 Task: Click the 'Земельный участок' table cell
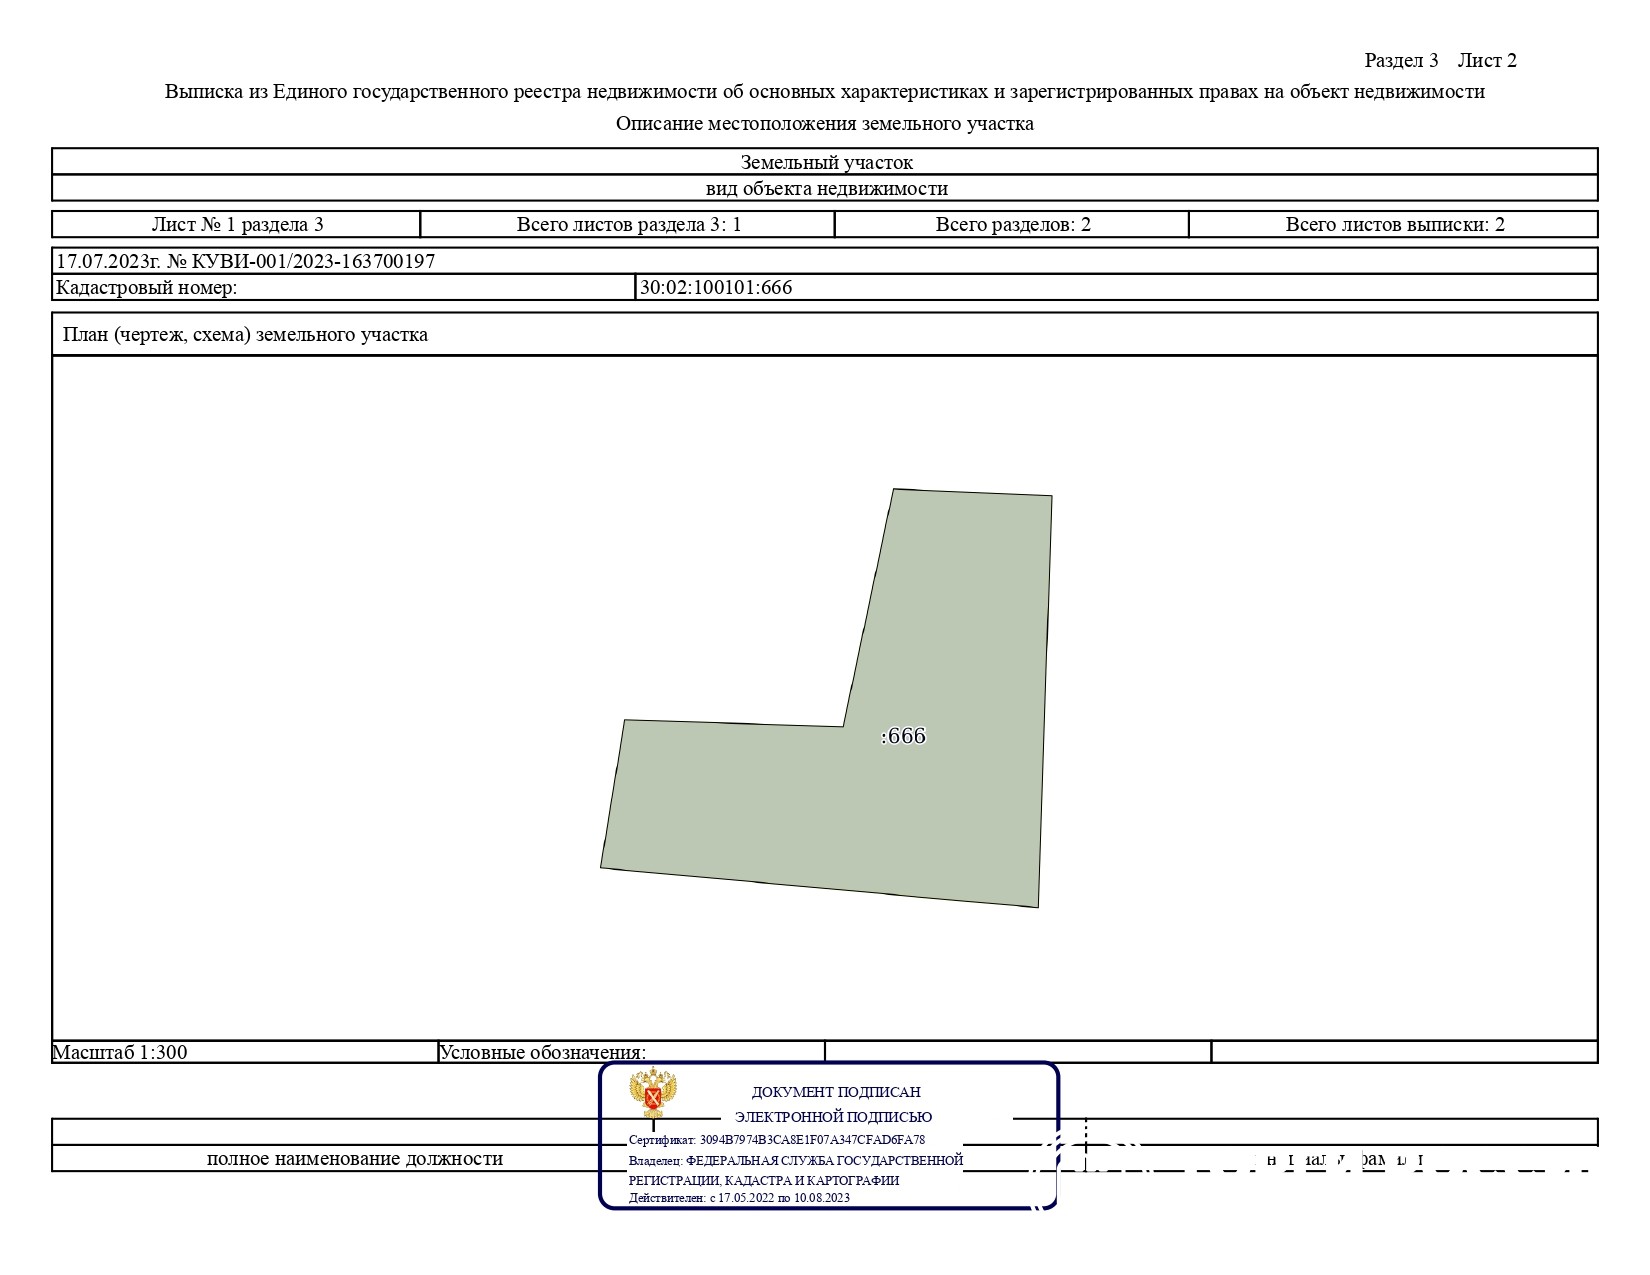click(x=825, y=162)
